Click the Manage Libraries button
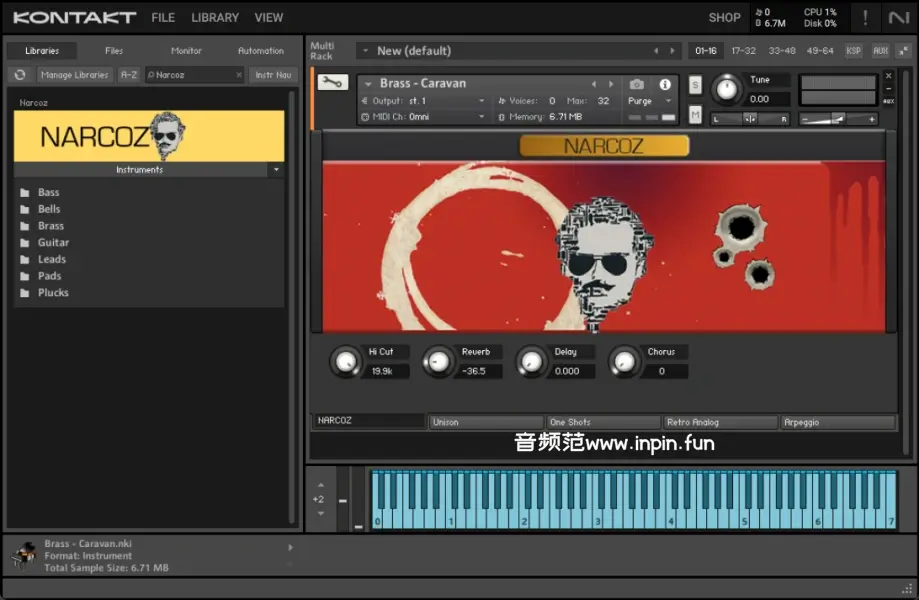The height and width of the screenshot is (600, 919). [75, 74]
